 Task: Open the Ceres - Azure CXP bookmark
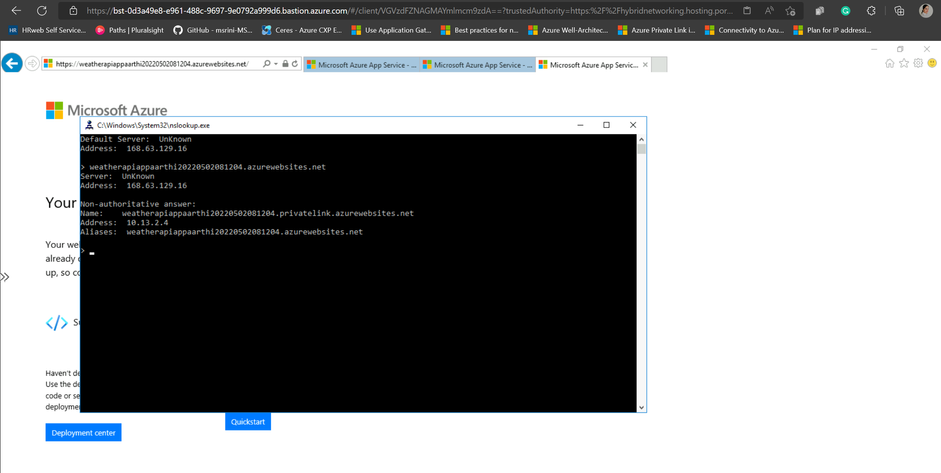[302, 30]
